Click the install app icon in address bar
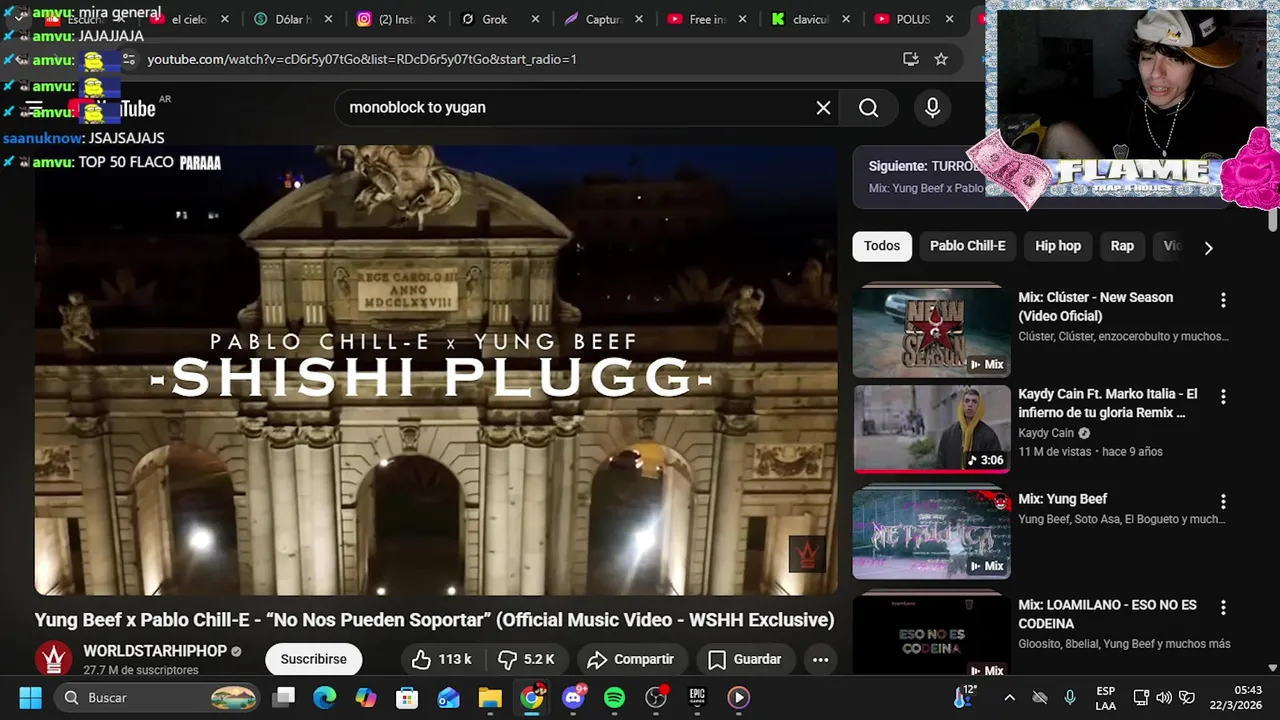Viewport: 1280px width, 720px height. (x=911, y=59)
